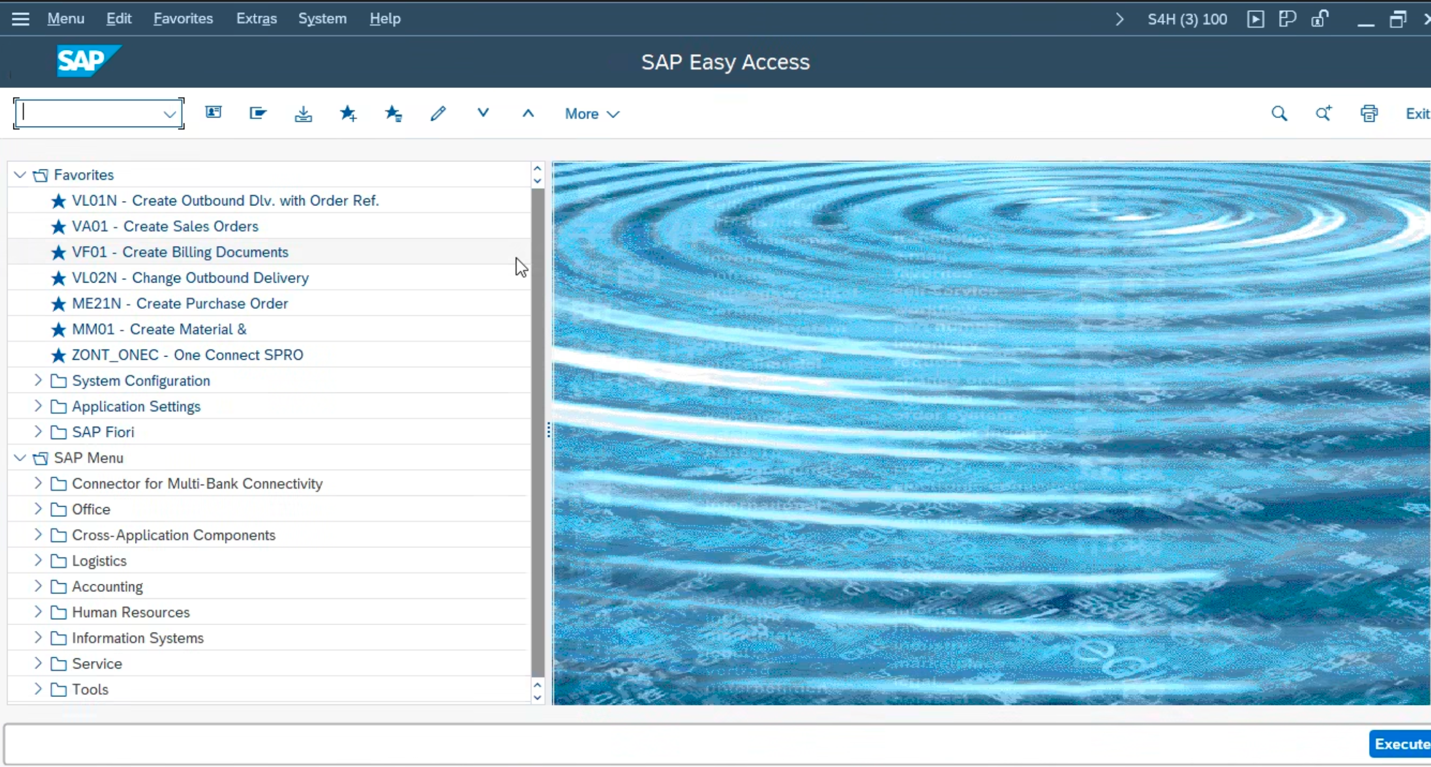Click the bottom status message bar
The image size is (1431, 767).
685,745
